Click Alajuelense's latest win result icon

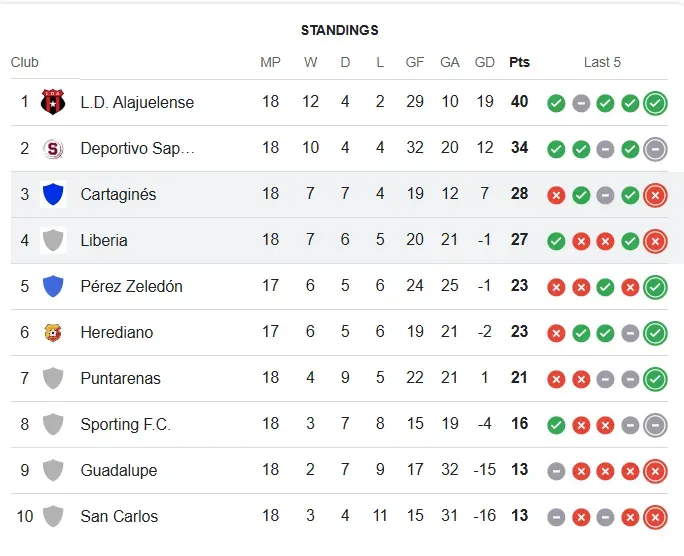pyautogui.click(x=655, y=102)
